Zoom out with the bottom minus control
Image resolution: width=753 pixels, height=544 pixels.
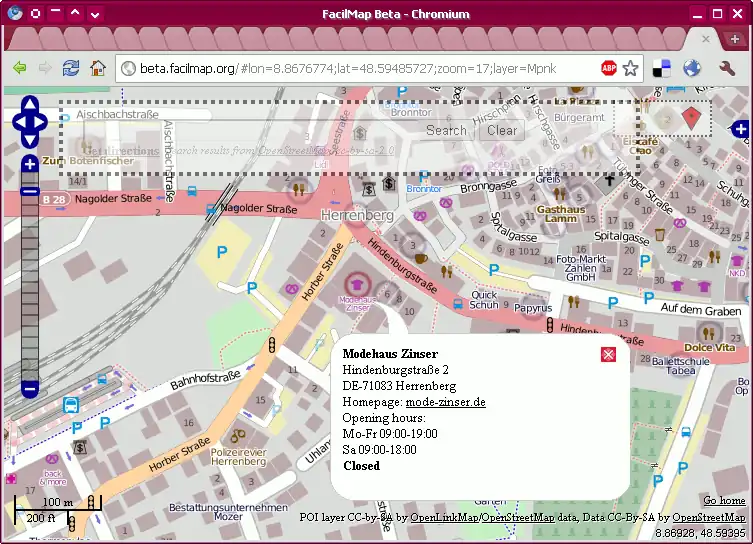30,387
